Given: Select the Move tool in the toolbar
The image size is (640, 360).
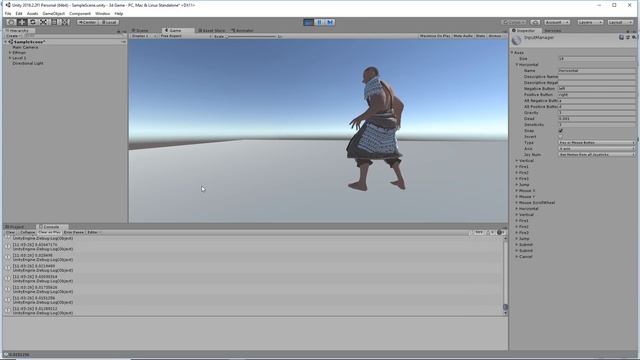Looking at the screenshot, I should pyautogui.click(x=22, y=22).
